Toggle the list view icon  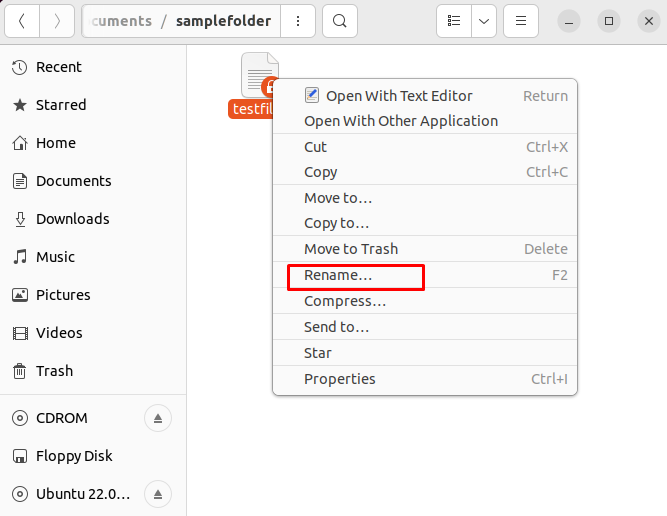[454, 21]
